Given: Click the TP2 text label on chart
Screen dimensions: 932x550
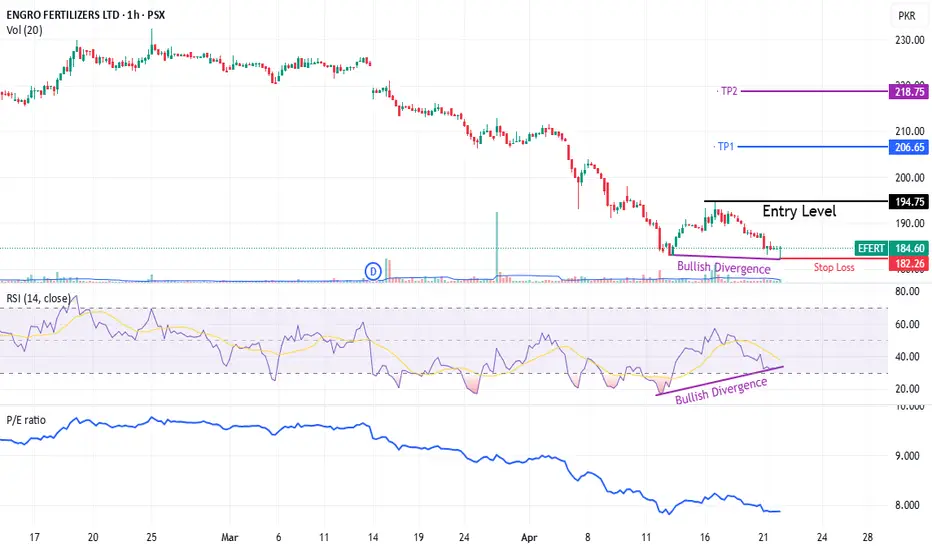Looking at the screenshot, I should coord(729,91).
